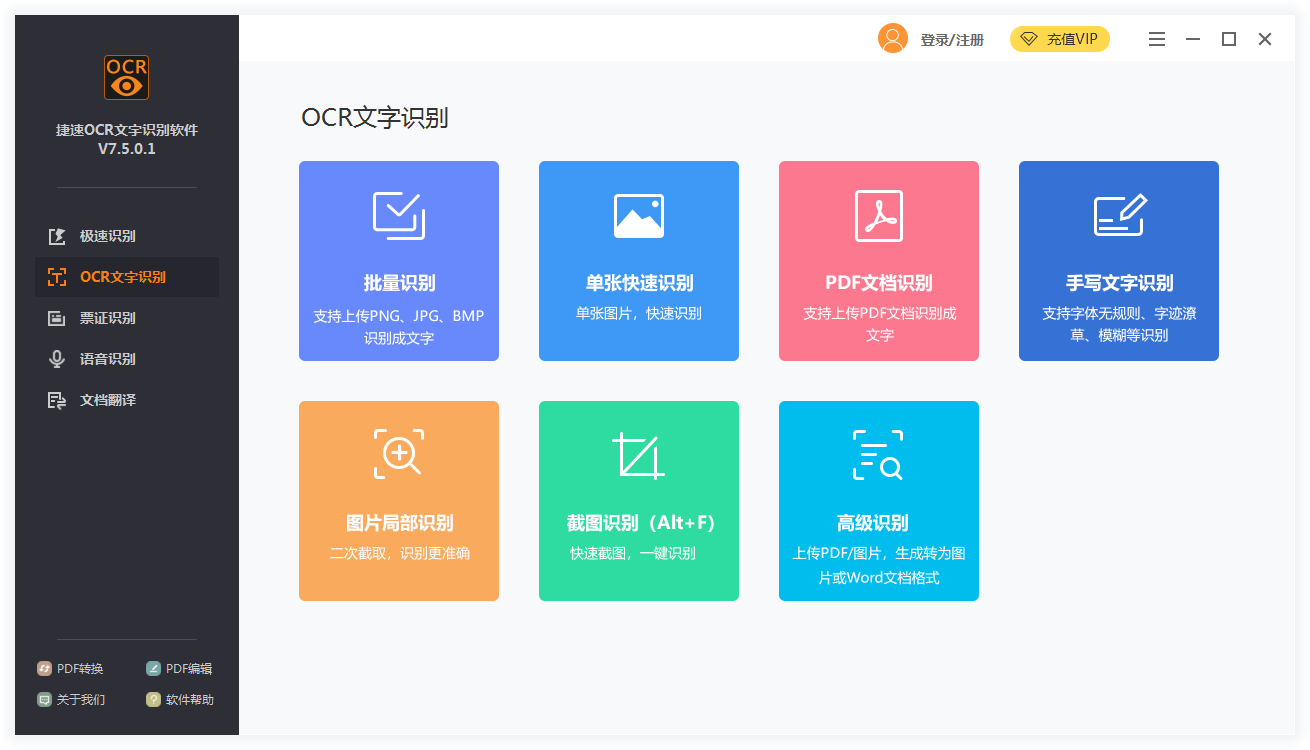Click the 图片局部识别 card title
Viewport: 1310px width, 750px height.
click(399, 523)
